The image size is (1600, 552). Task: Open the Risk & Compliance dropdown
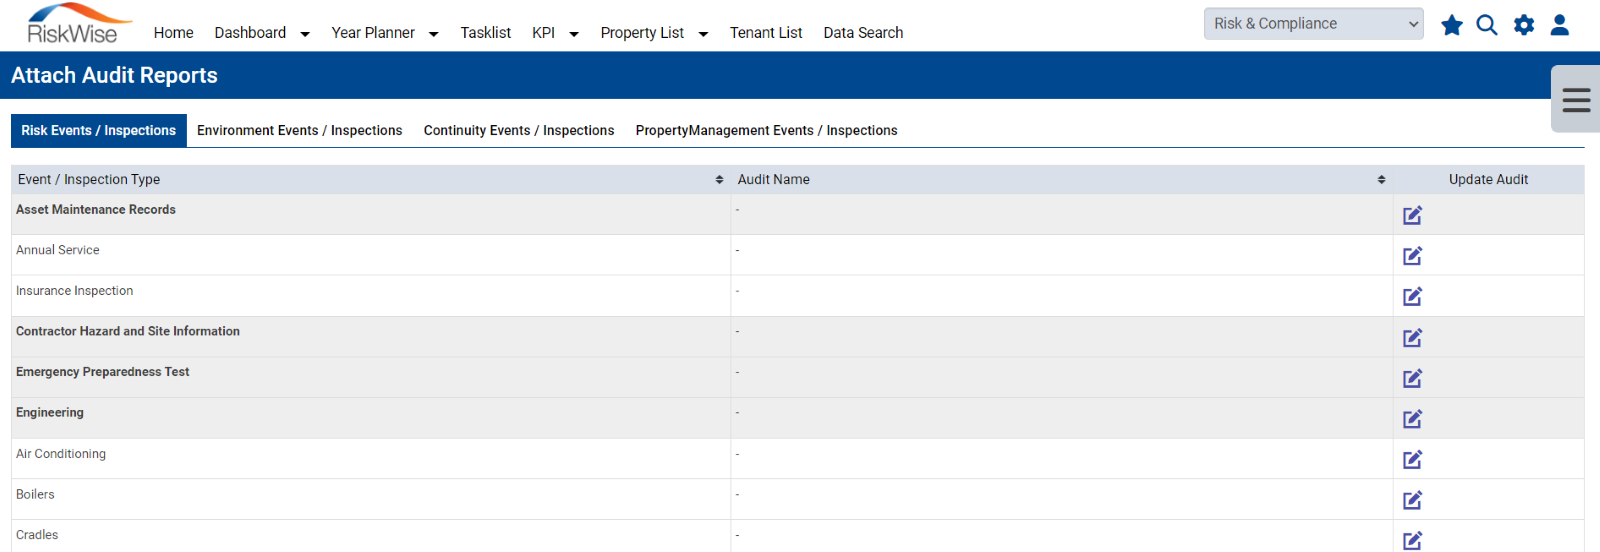[1314, 24]
